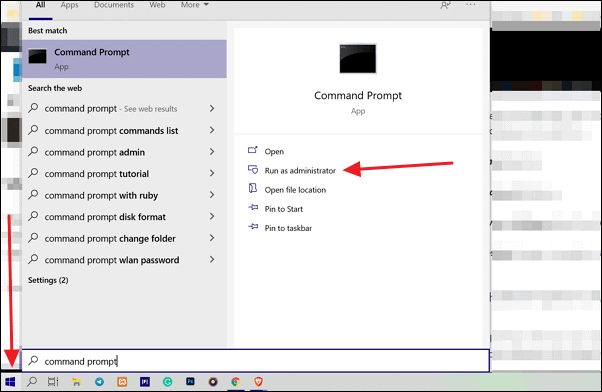Expand the 'command prompt admin' suggestion arrow
Viewport: 602px width, 392px height.
click(212, 152)
